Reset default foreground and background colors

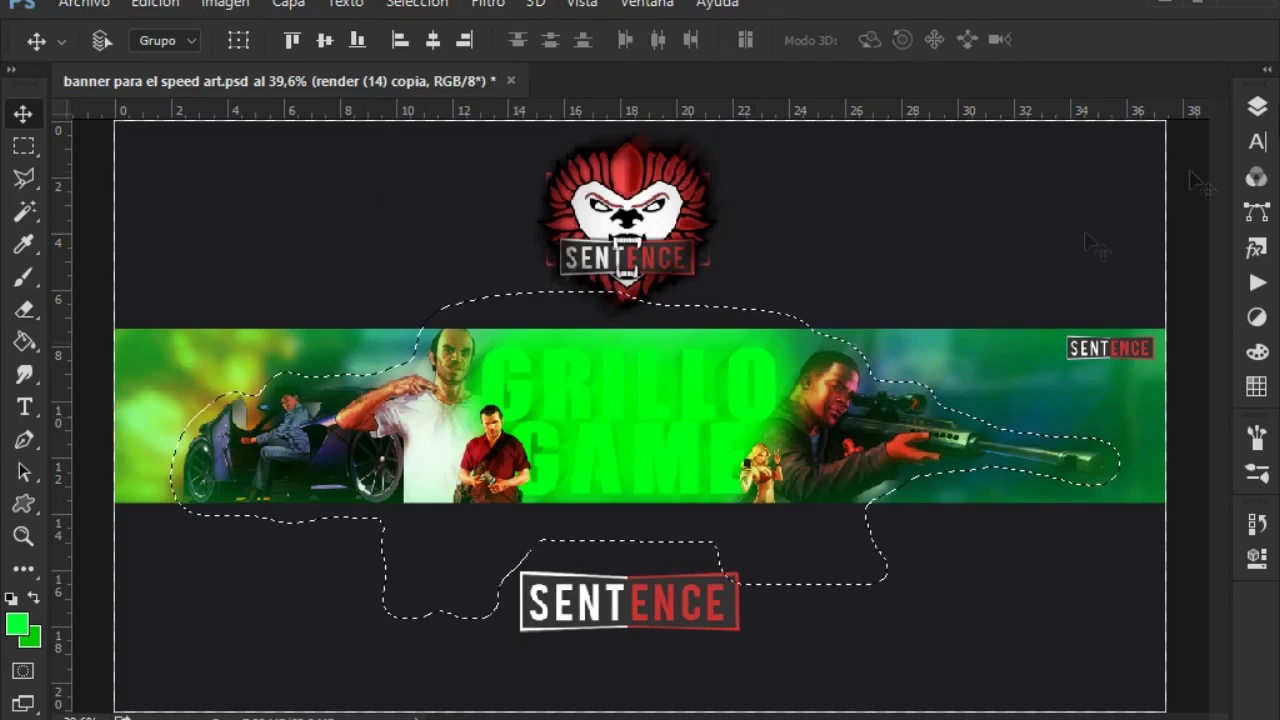click(x=10, y=598)
